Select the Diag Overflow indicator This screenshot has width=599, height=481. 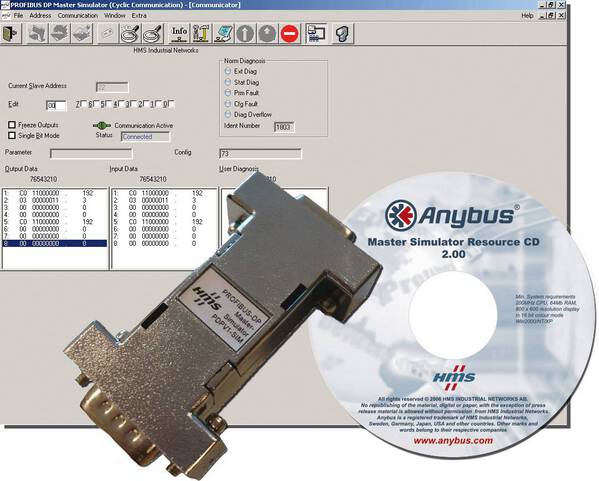(228, 114)
